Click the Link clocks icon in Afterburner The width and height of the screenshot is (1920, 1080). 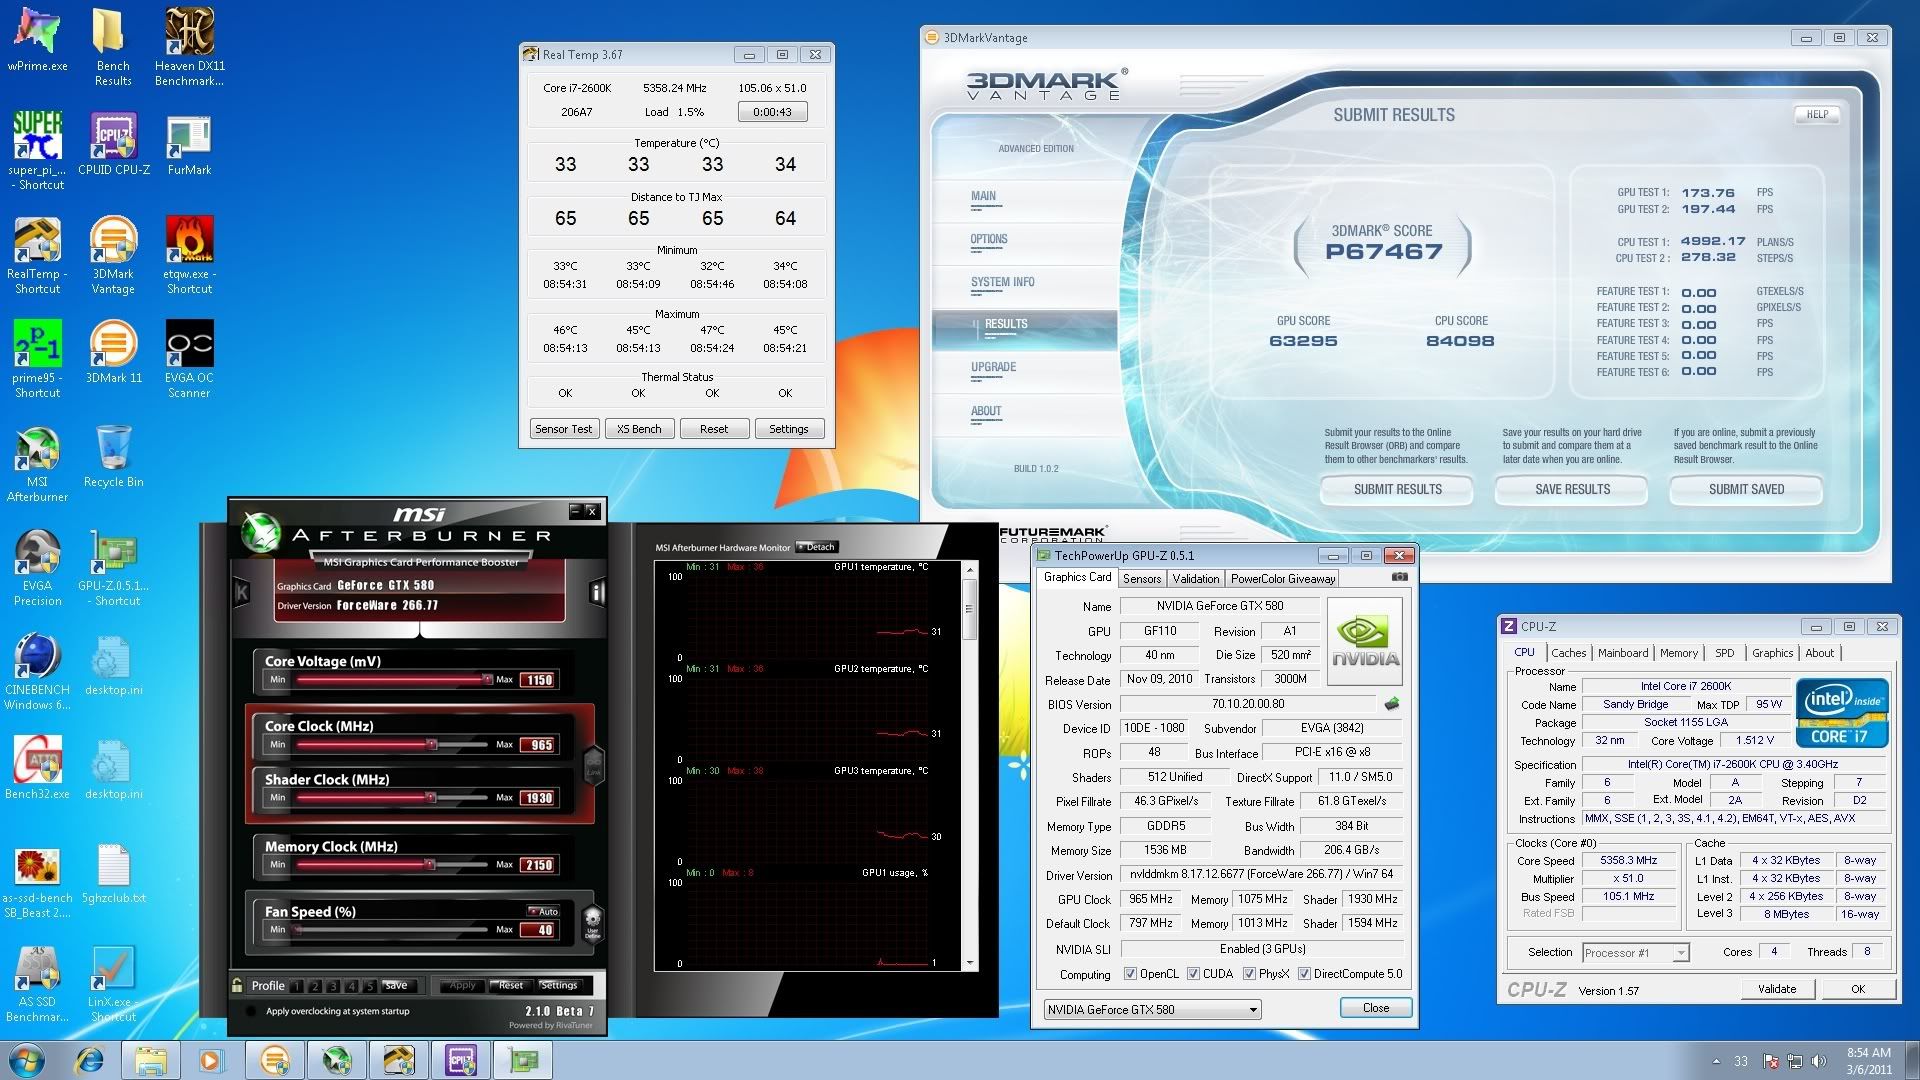(x=592, y=767)
